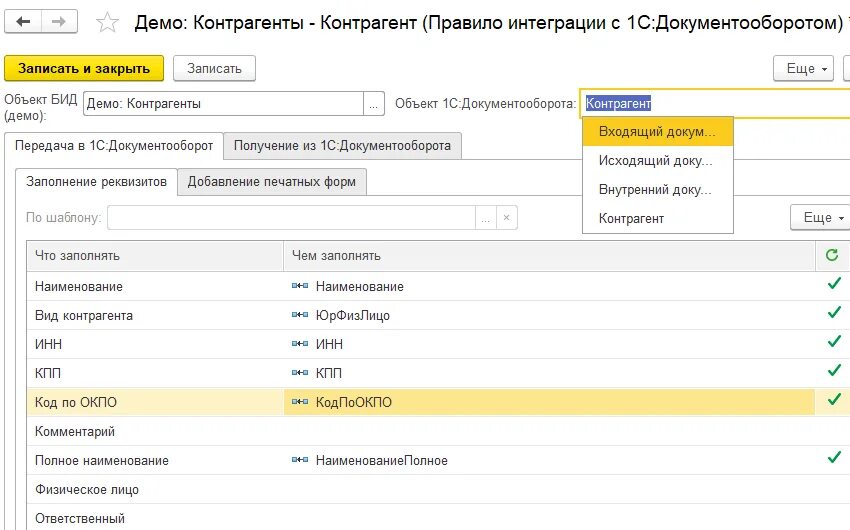This screenshot has height=530, width=850.
Task: Open the Добавление печатных форм tab
Action: (272, 182)
